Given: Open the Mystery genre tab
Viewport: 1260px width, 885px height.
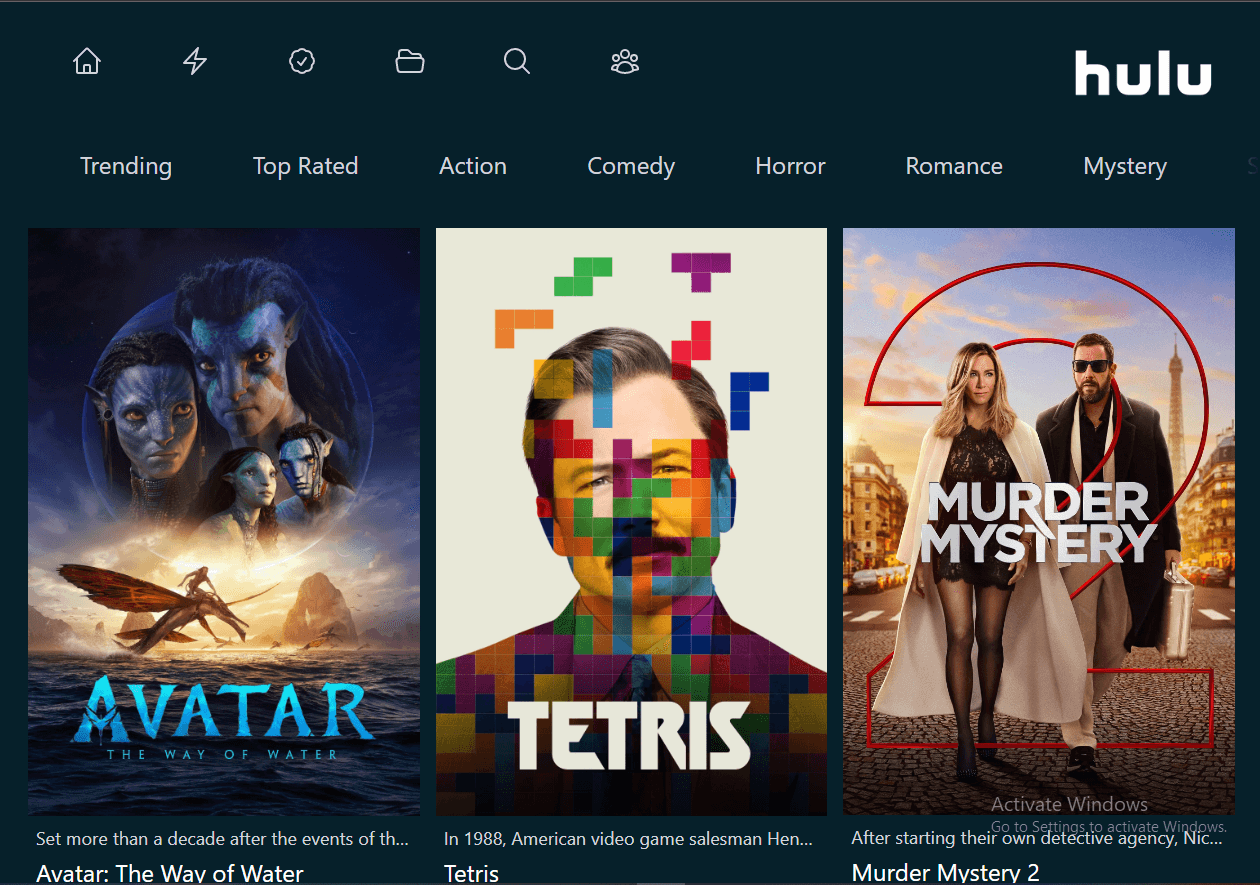Looking at the screenshot, I should (1125, 166).
